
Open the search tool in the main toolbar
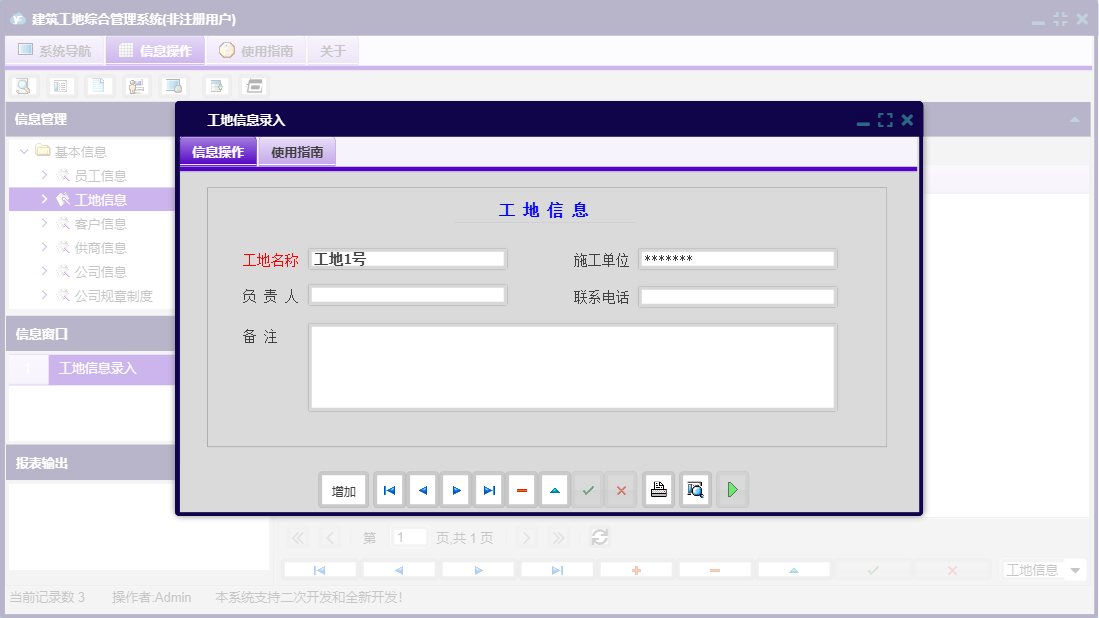pos(22,86)
